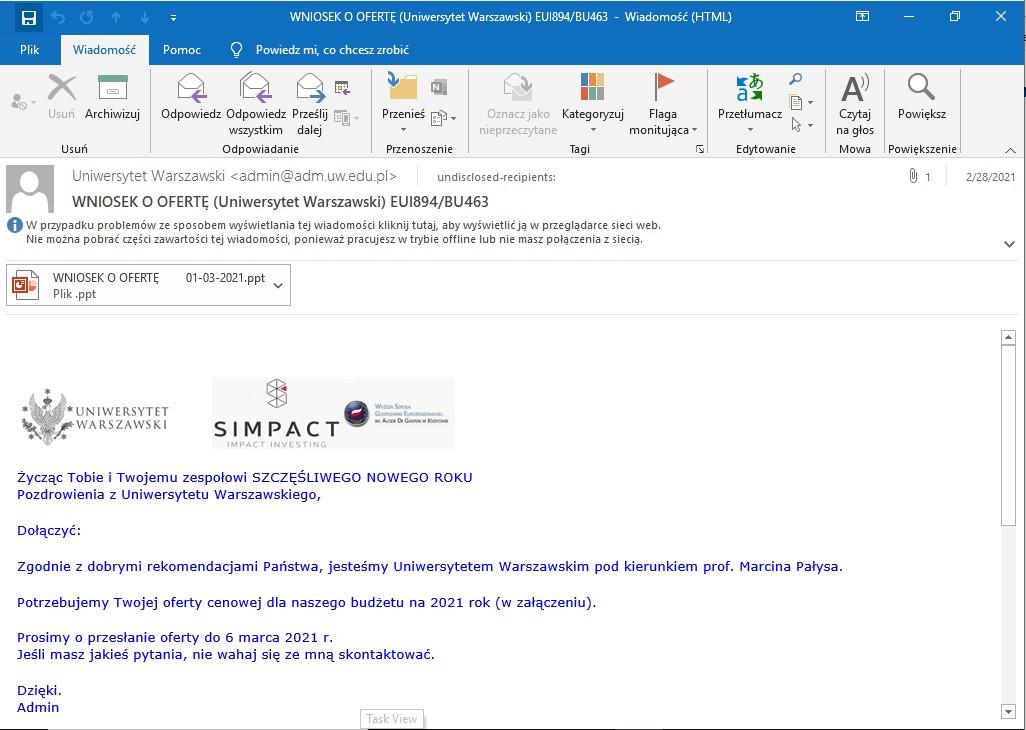This screenshot has width=1026, height=730.
Task: Collapse the ribbon with the caret
Action: (x=1009, y=150)
